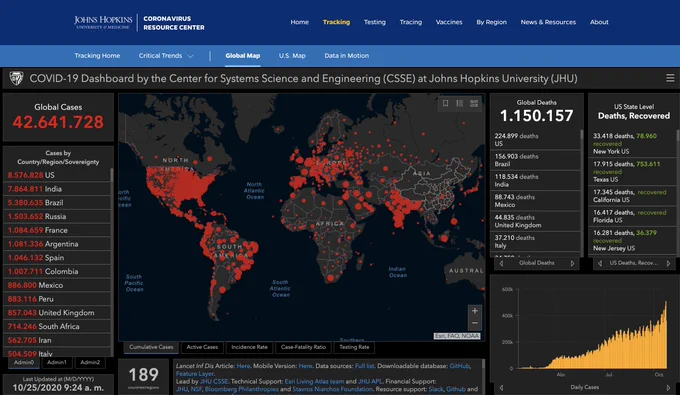Select Argentina row in cases list

pyautogui.click(x=57, y=244)
